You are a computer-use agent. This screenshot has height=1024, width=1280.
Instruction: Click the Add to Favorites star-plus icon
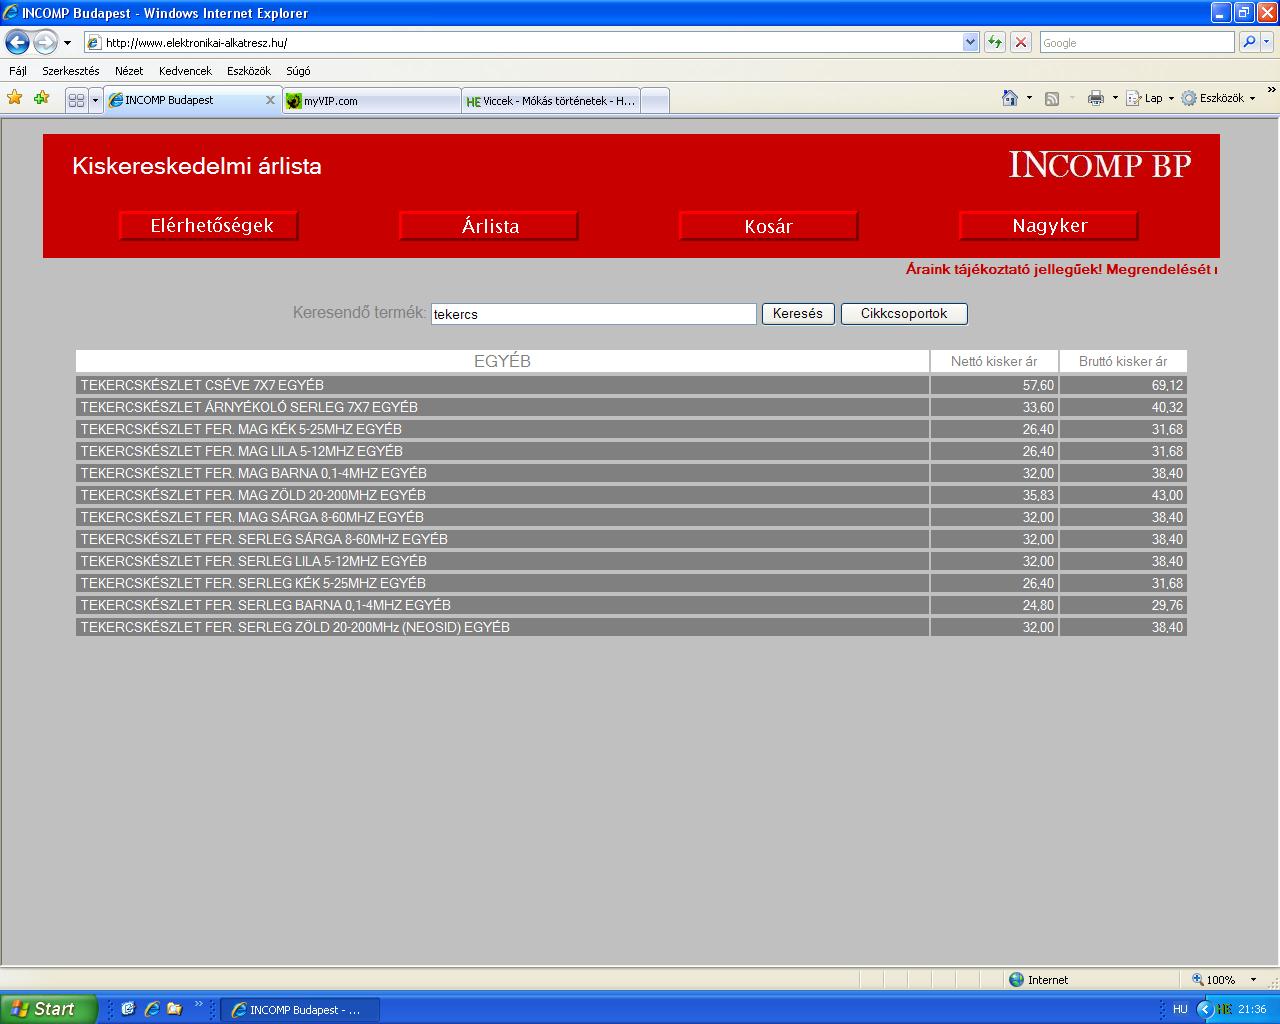(41, 98)
